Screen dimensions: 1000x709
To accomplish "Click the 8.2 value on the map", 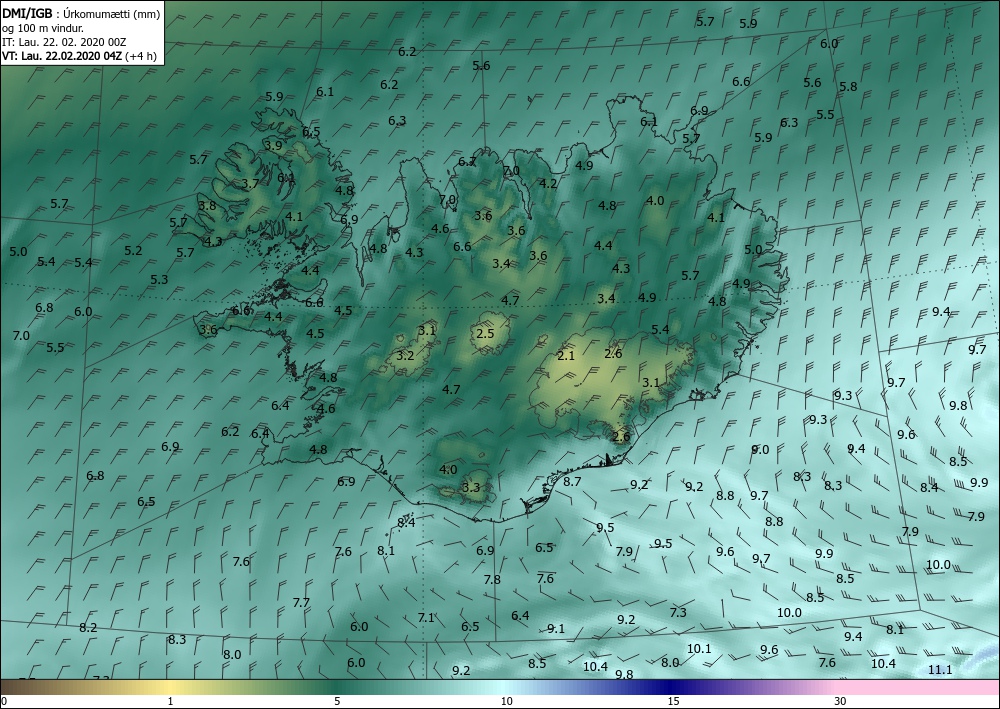I will [88, 627].
